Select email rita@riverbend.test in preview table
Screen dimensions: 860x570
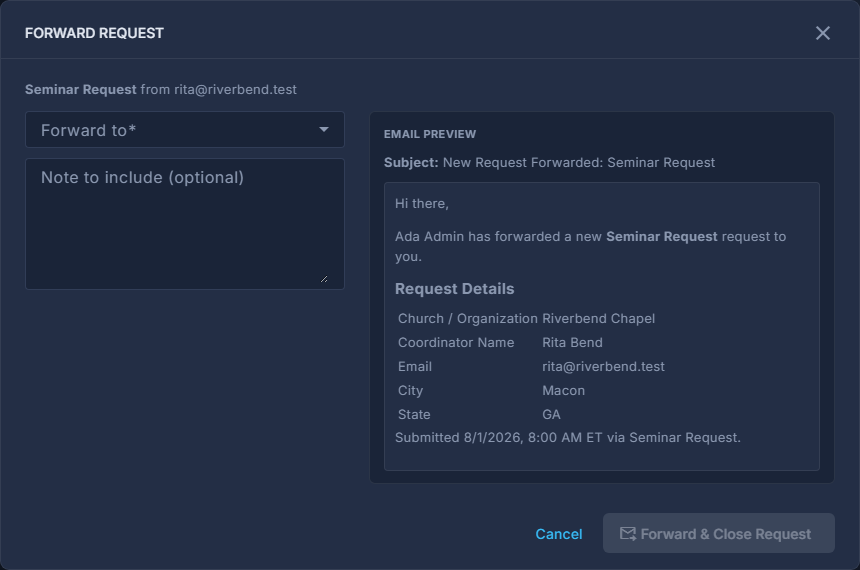[603, 366]
